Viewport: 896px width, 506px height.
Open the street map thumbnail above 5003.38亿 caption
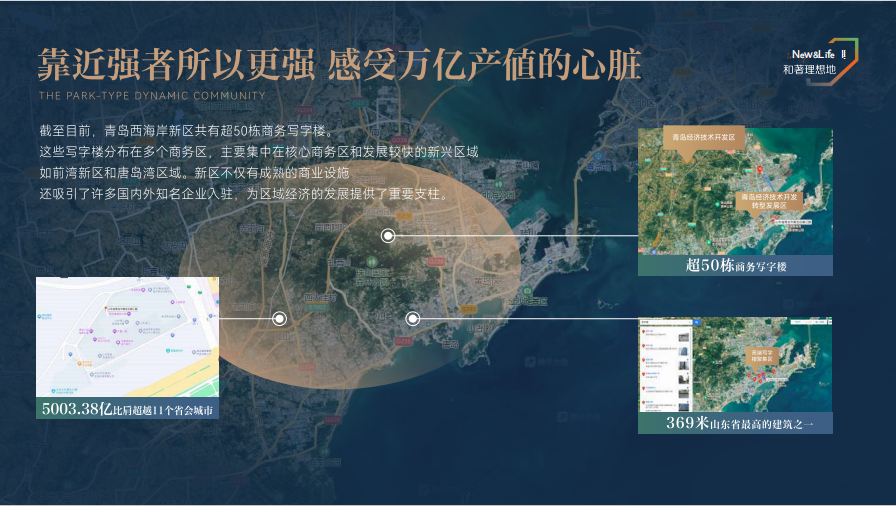click(127, 337)
